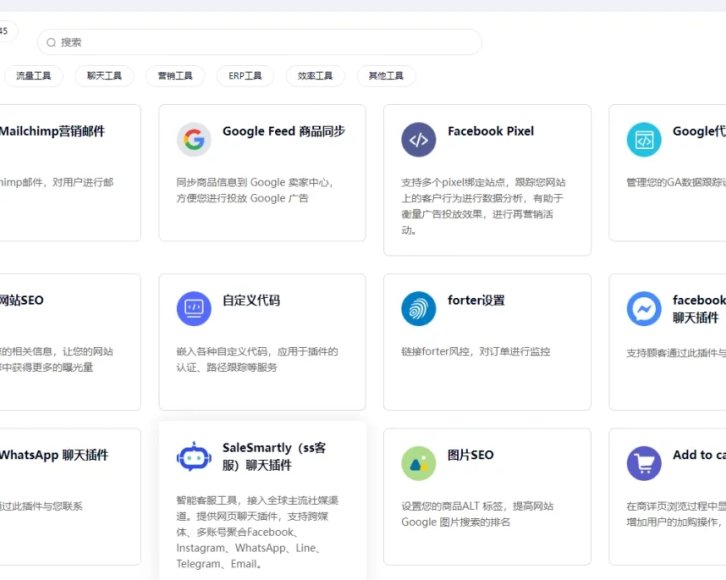
Task: Select the ERP工具 filter tag
Action: coord(245,76)
